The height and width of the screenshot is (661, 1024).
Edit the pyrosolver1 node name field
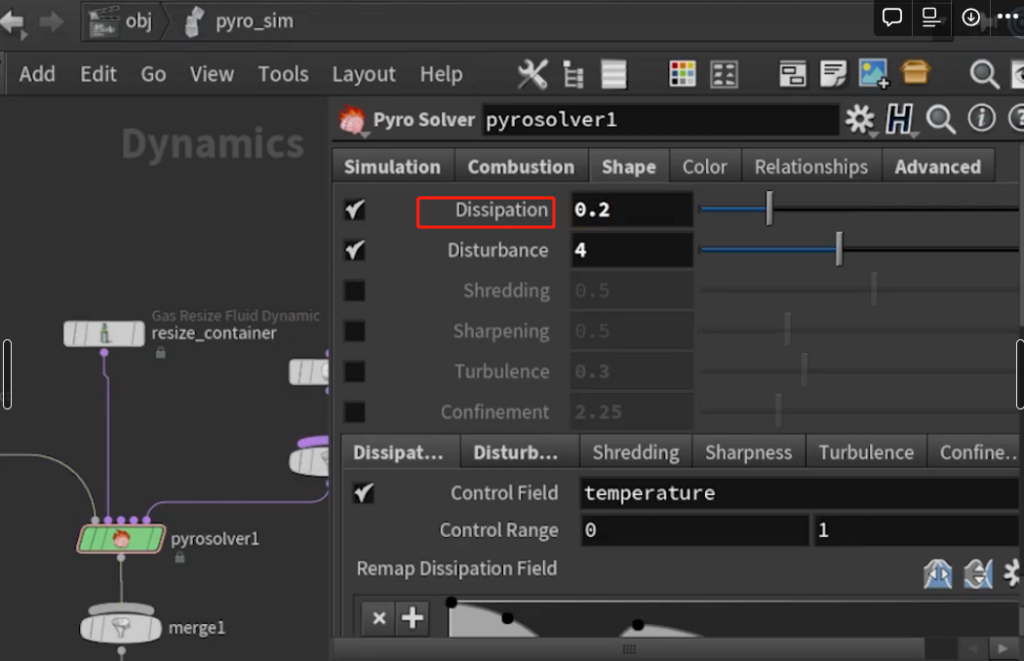(x=660, y=120)
